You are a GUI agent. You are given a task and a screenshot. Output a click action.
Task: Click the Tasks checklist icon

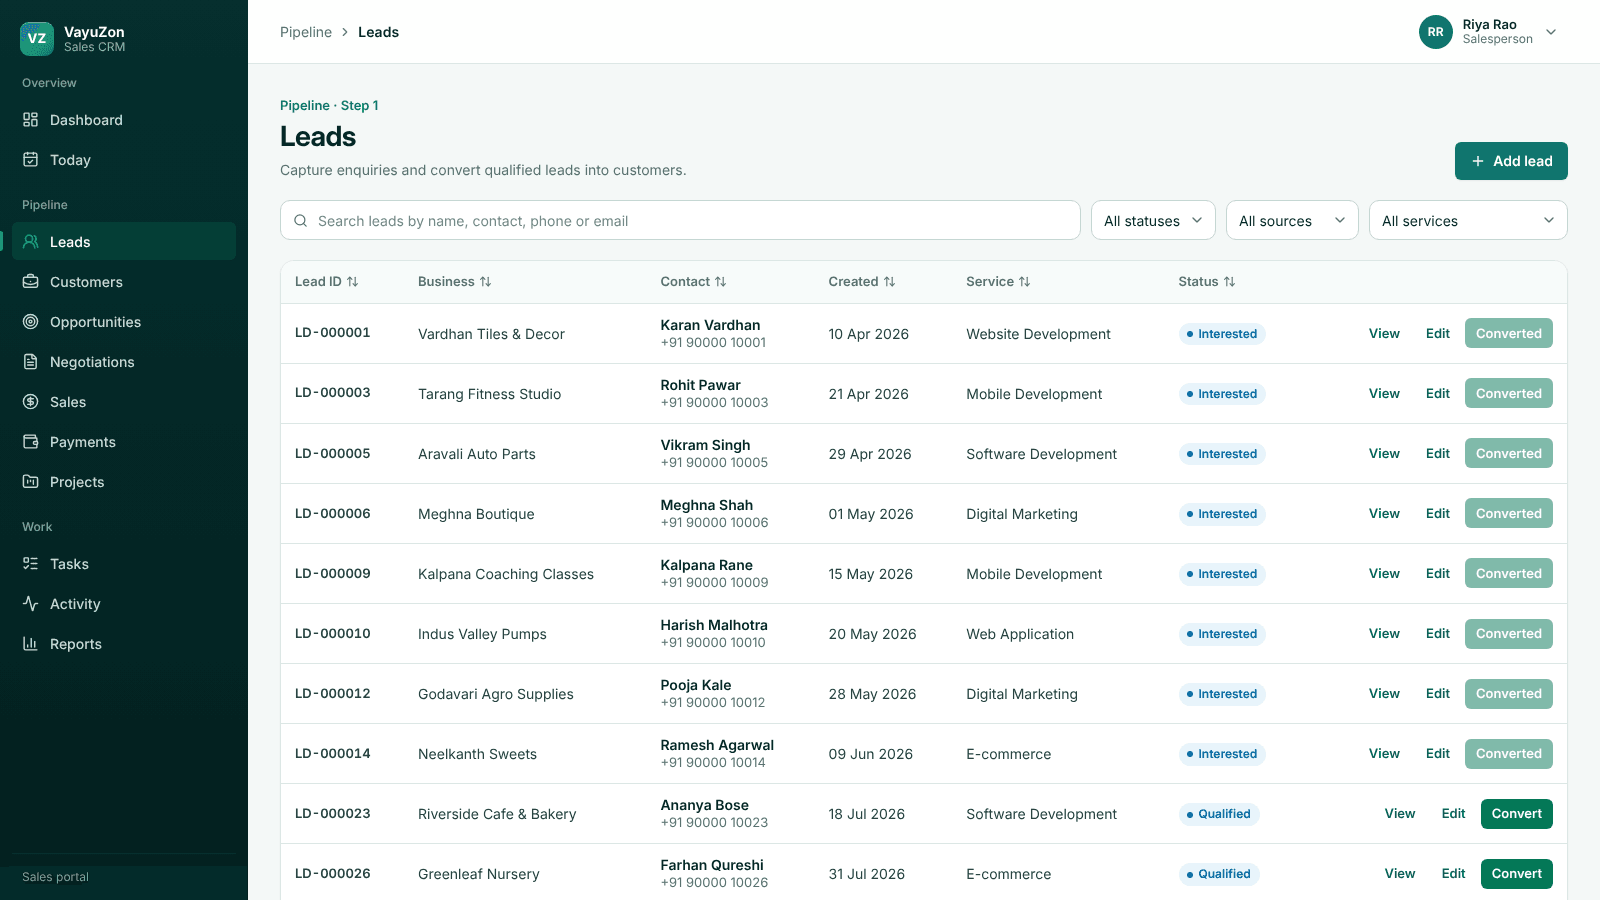(x=31, y=564)
